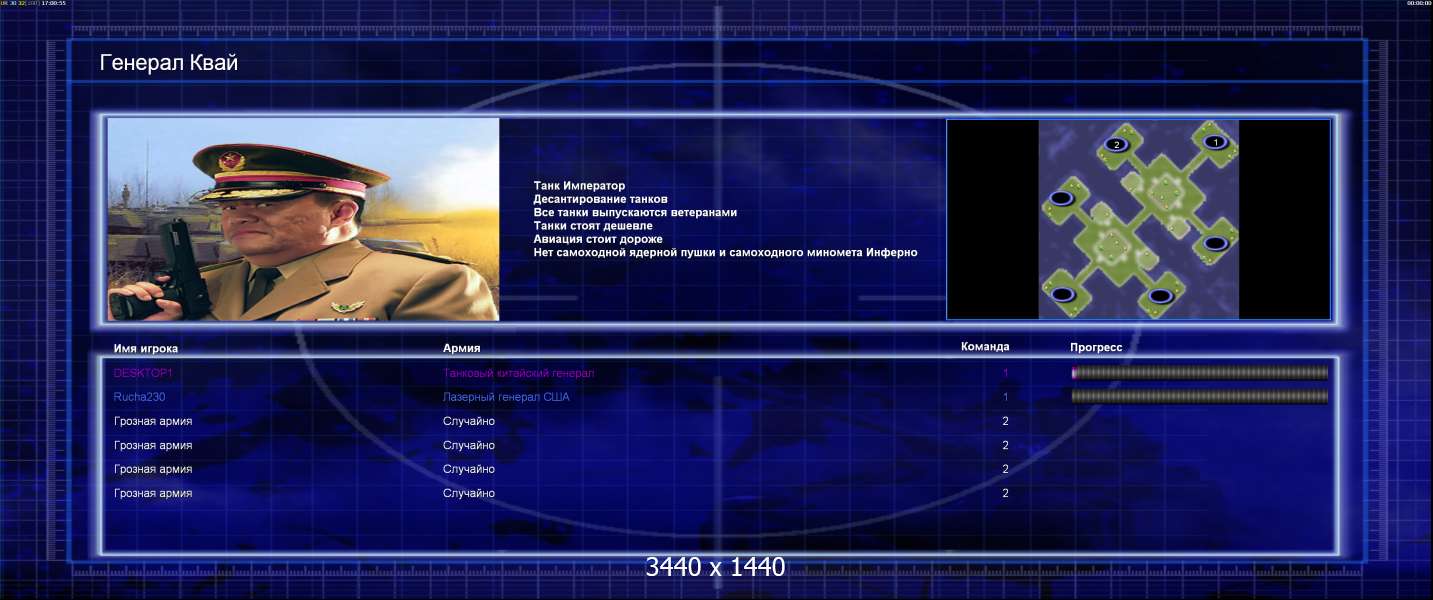Click the 'Лазерный генерал США' army entry

click(506, 397)
